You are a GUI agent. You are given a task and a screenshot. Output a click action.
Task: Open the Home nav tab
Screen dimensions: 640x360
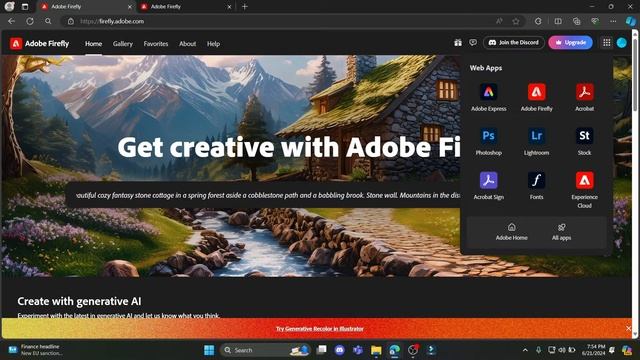(x=93, y=44)
